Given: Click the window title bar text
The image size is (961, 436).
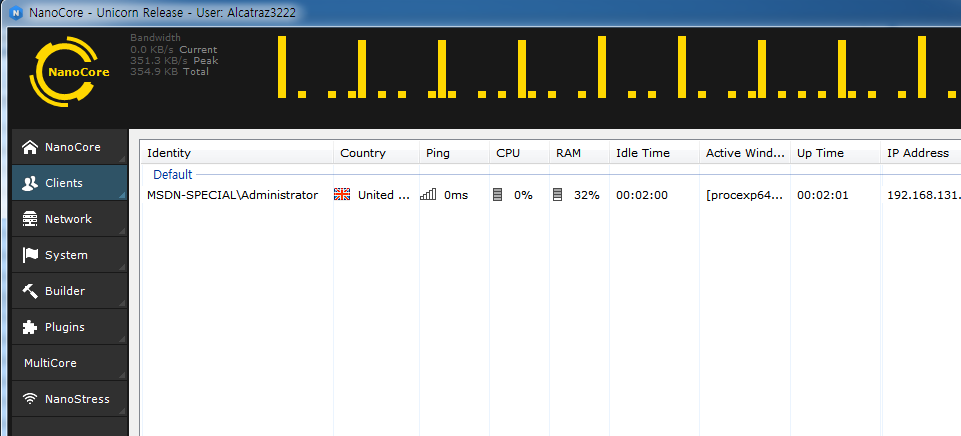Looking at the screenshot, I should click(162, 13).
